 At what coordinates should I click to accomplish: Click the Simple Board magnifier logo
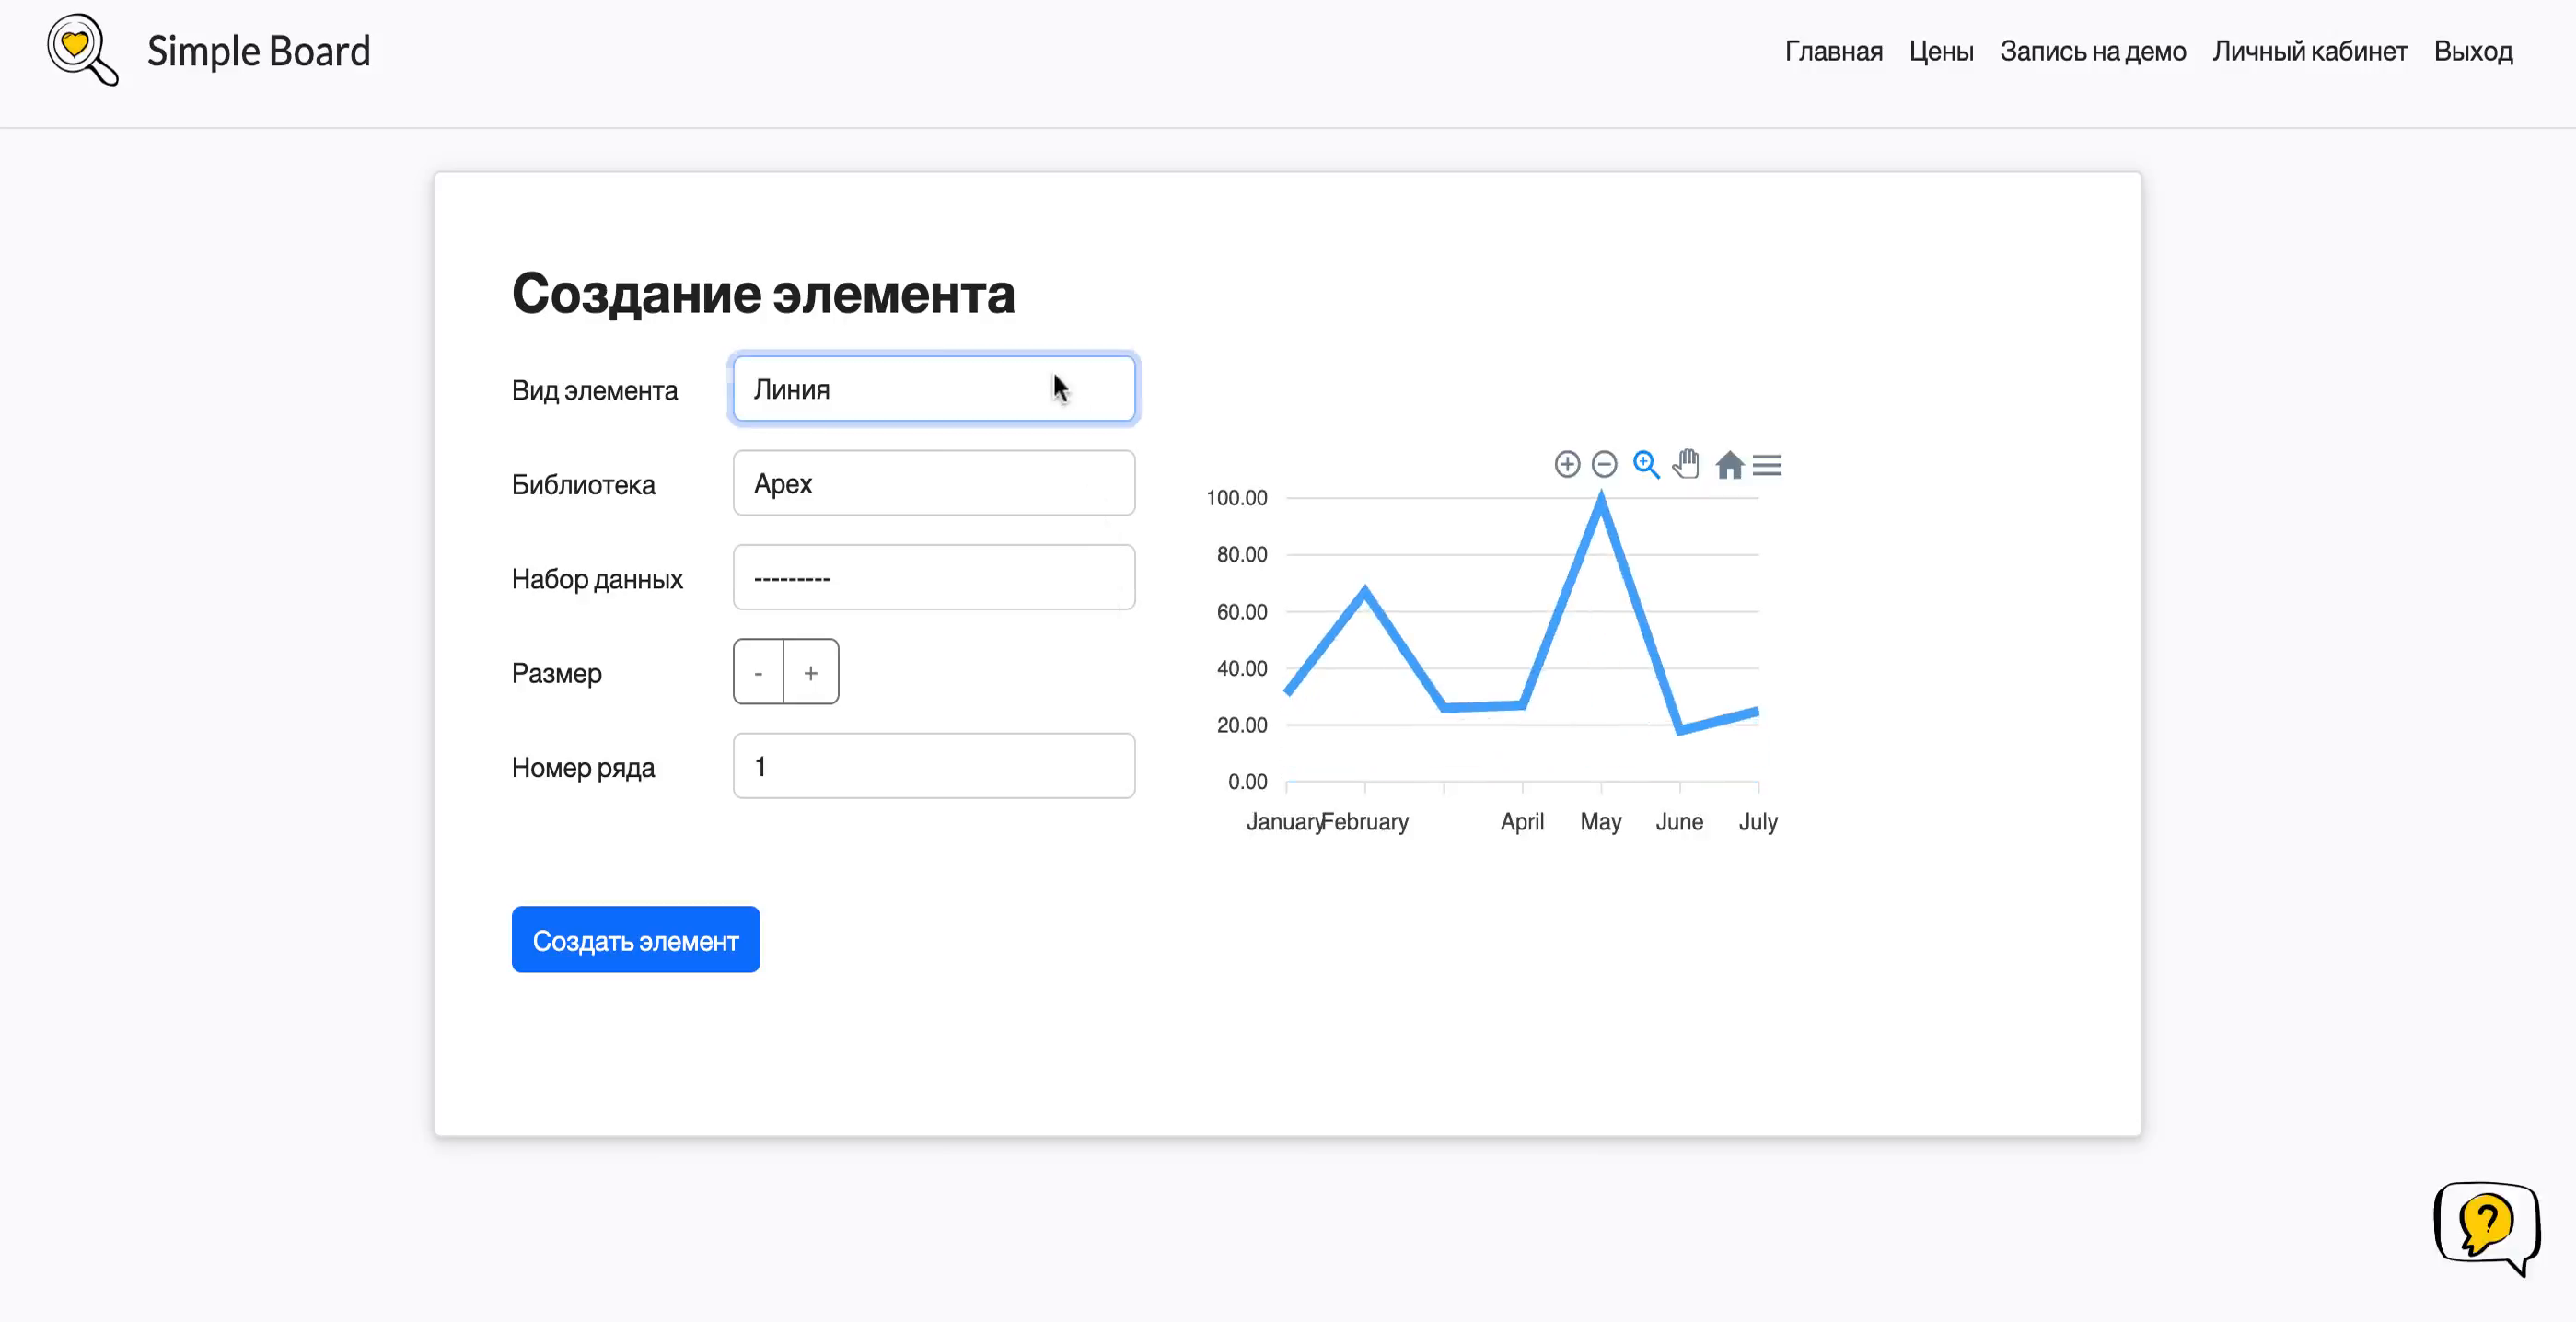click(x=83, y=50)
